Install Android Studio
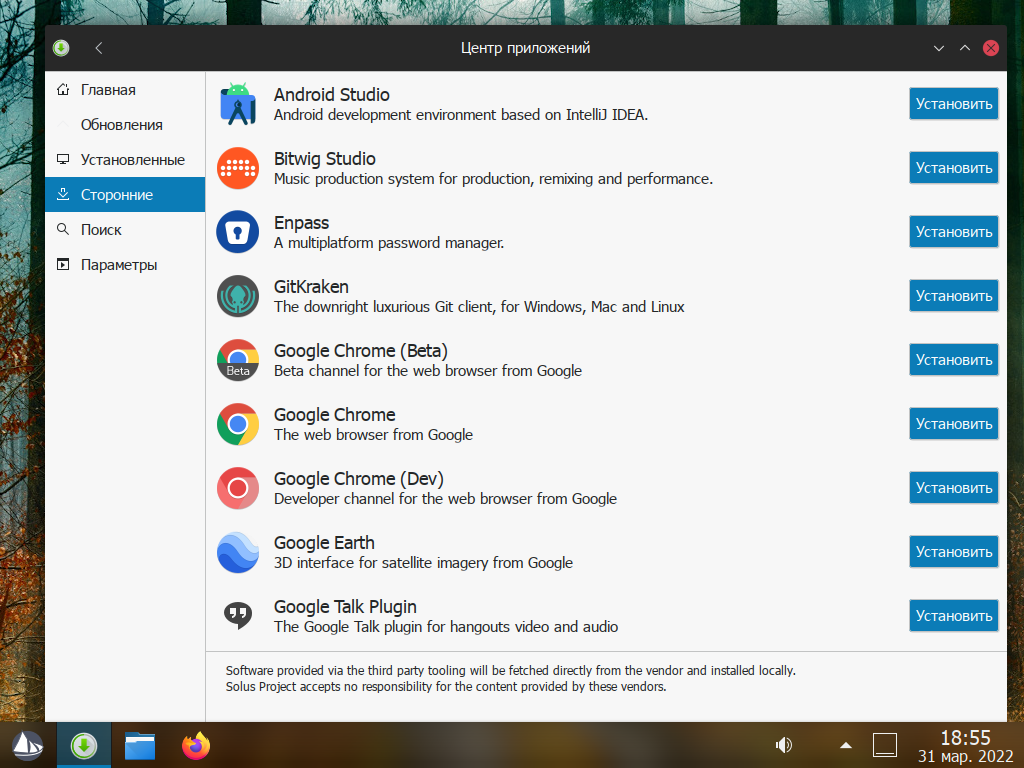1024x768 pixels. click(x=953, y=104)
